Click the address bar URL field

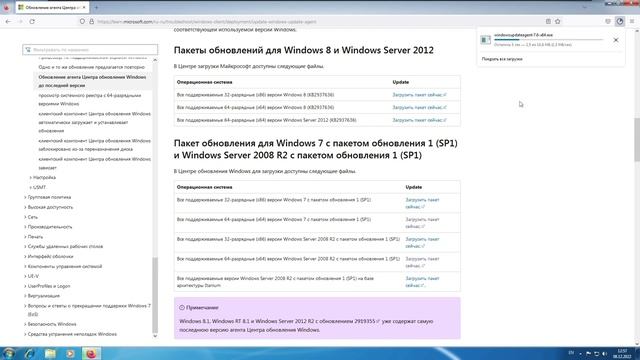click(318, 22)
